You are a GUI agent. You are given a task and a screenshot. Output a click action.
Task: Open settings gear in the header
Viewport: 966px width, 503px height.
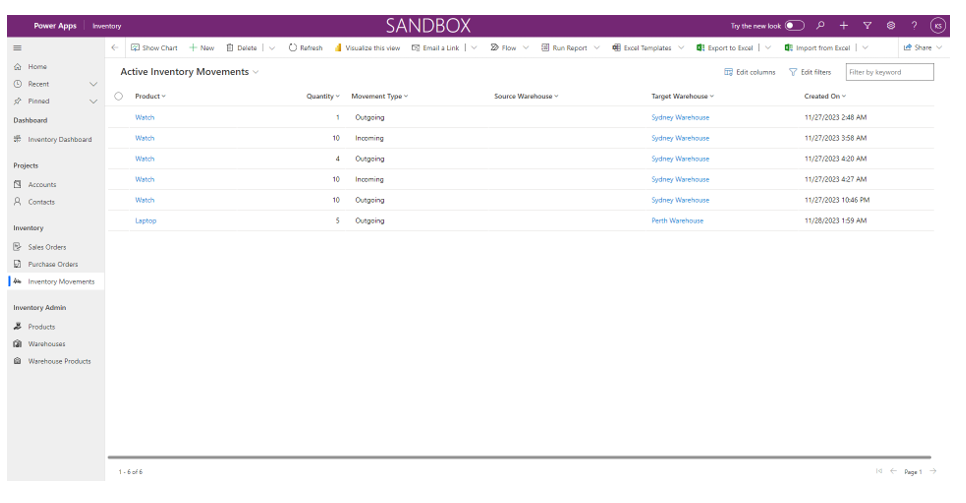coord(890,25)
